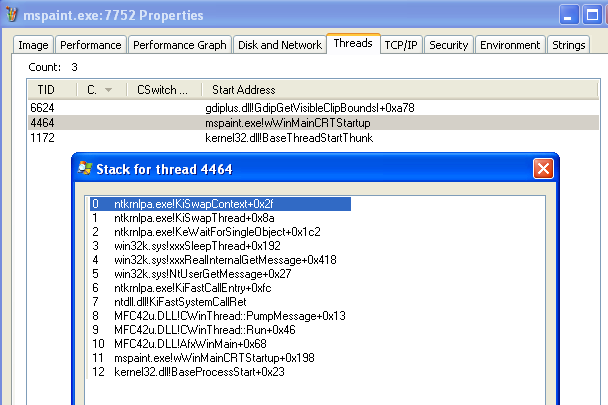Switch to the Security tab
Viewport: 608px width, 405px height.
449,45
